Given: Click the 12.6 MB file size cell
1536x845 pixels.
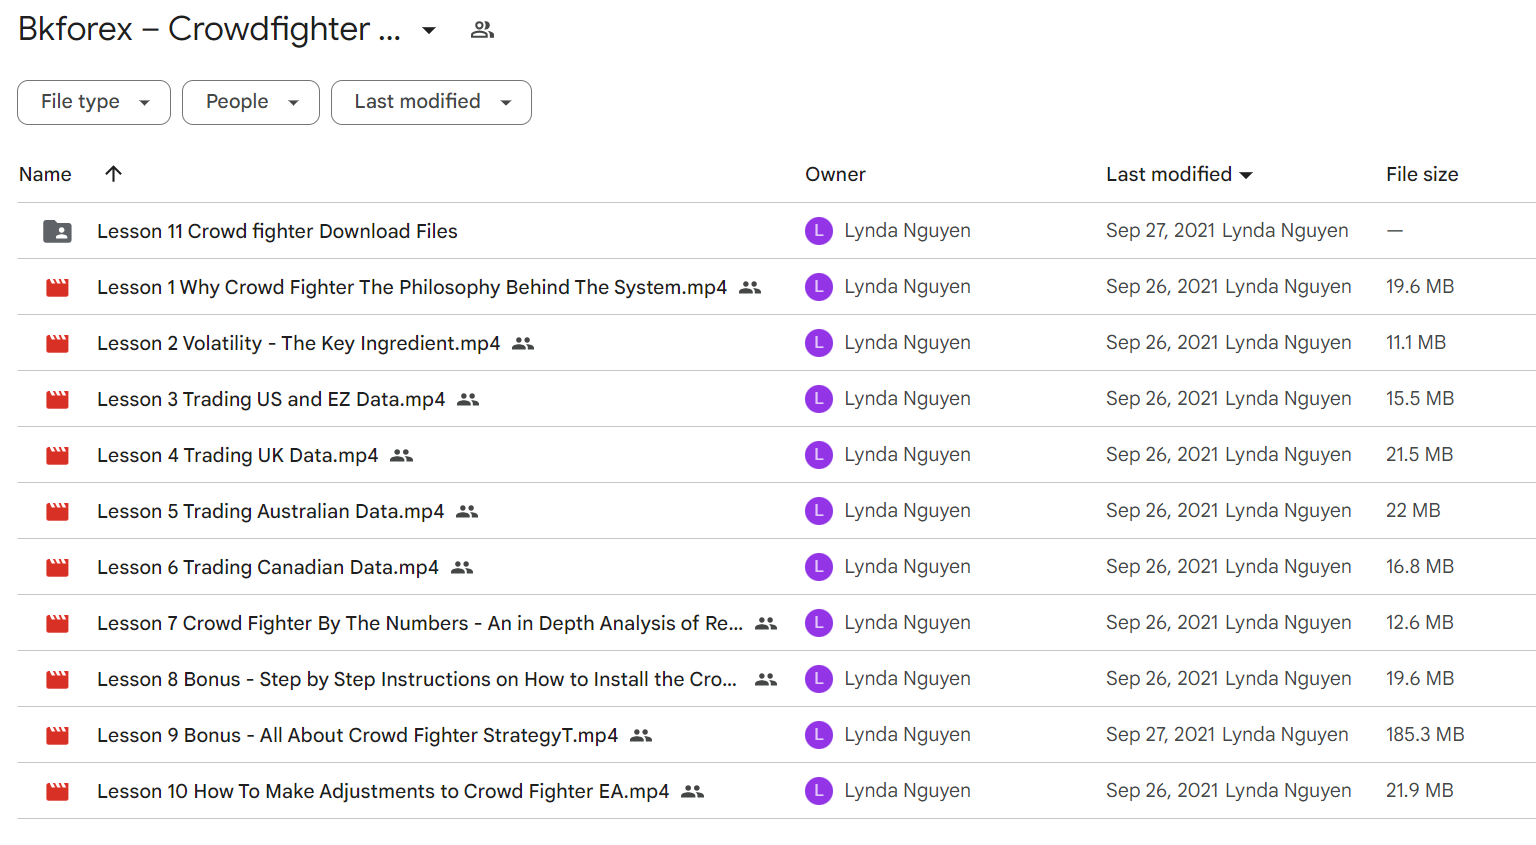Looking at the screenshot, I should (x=1420, y=623).
